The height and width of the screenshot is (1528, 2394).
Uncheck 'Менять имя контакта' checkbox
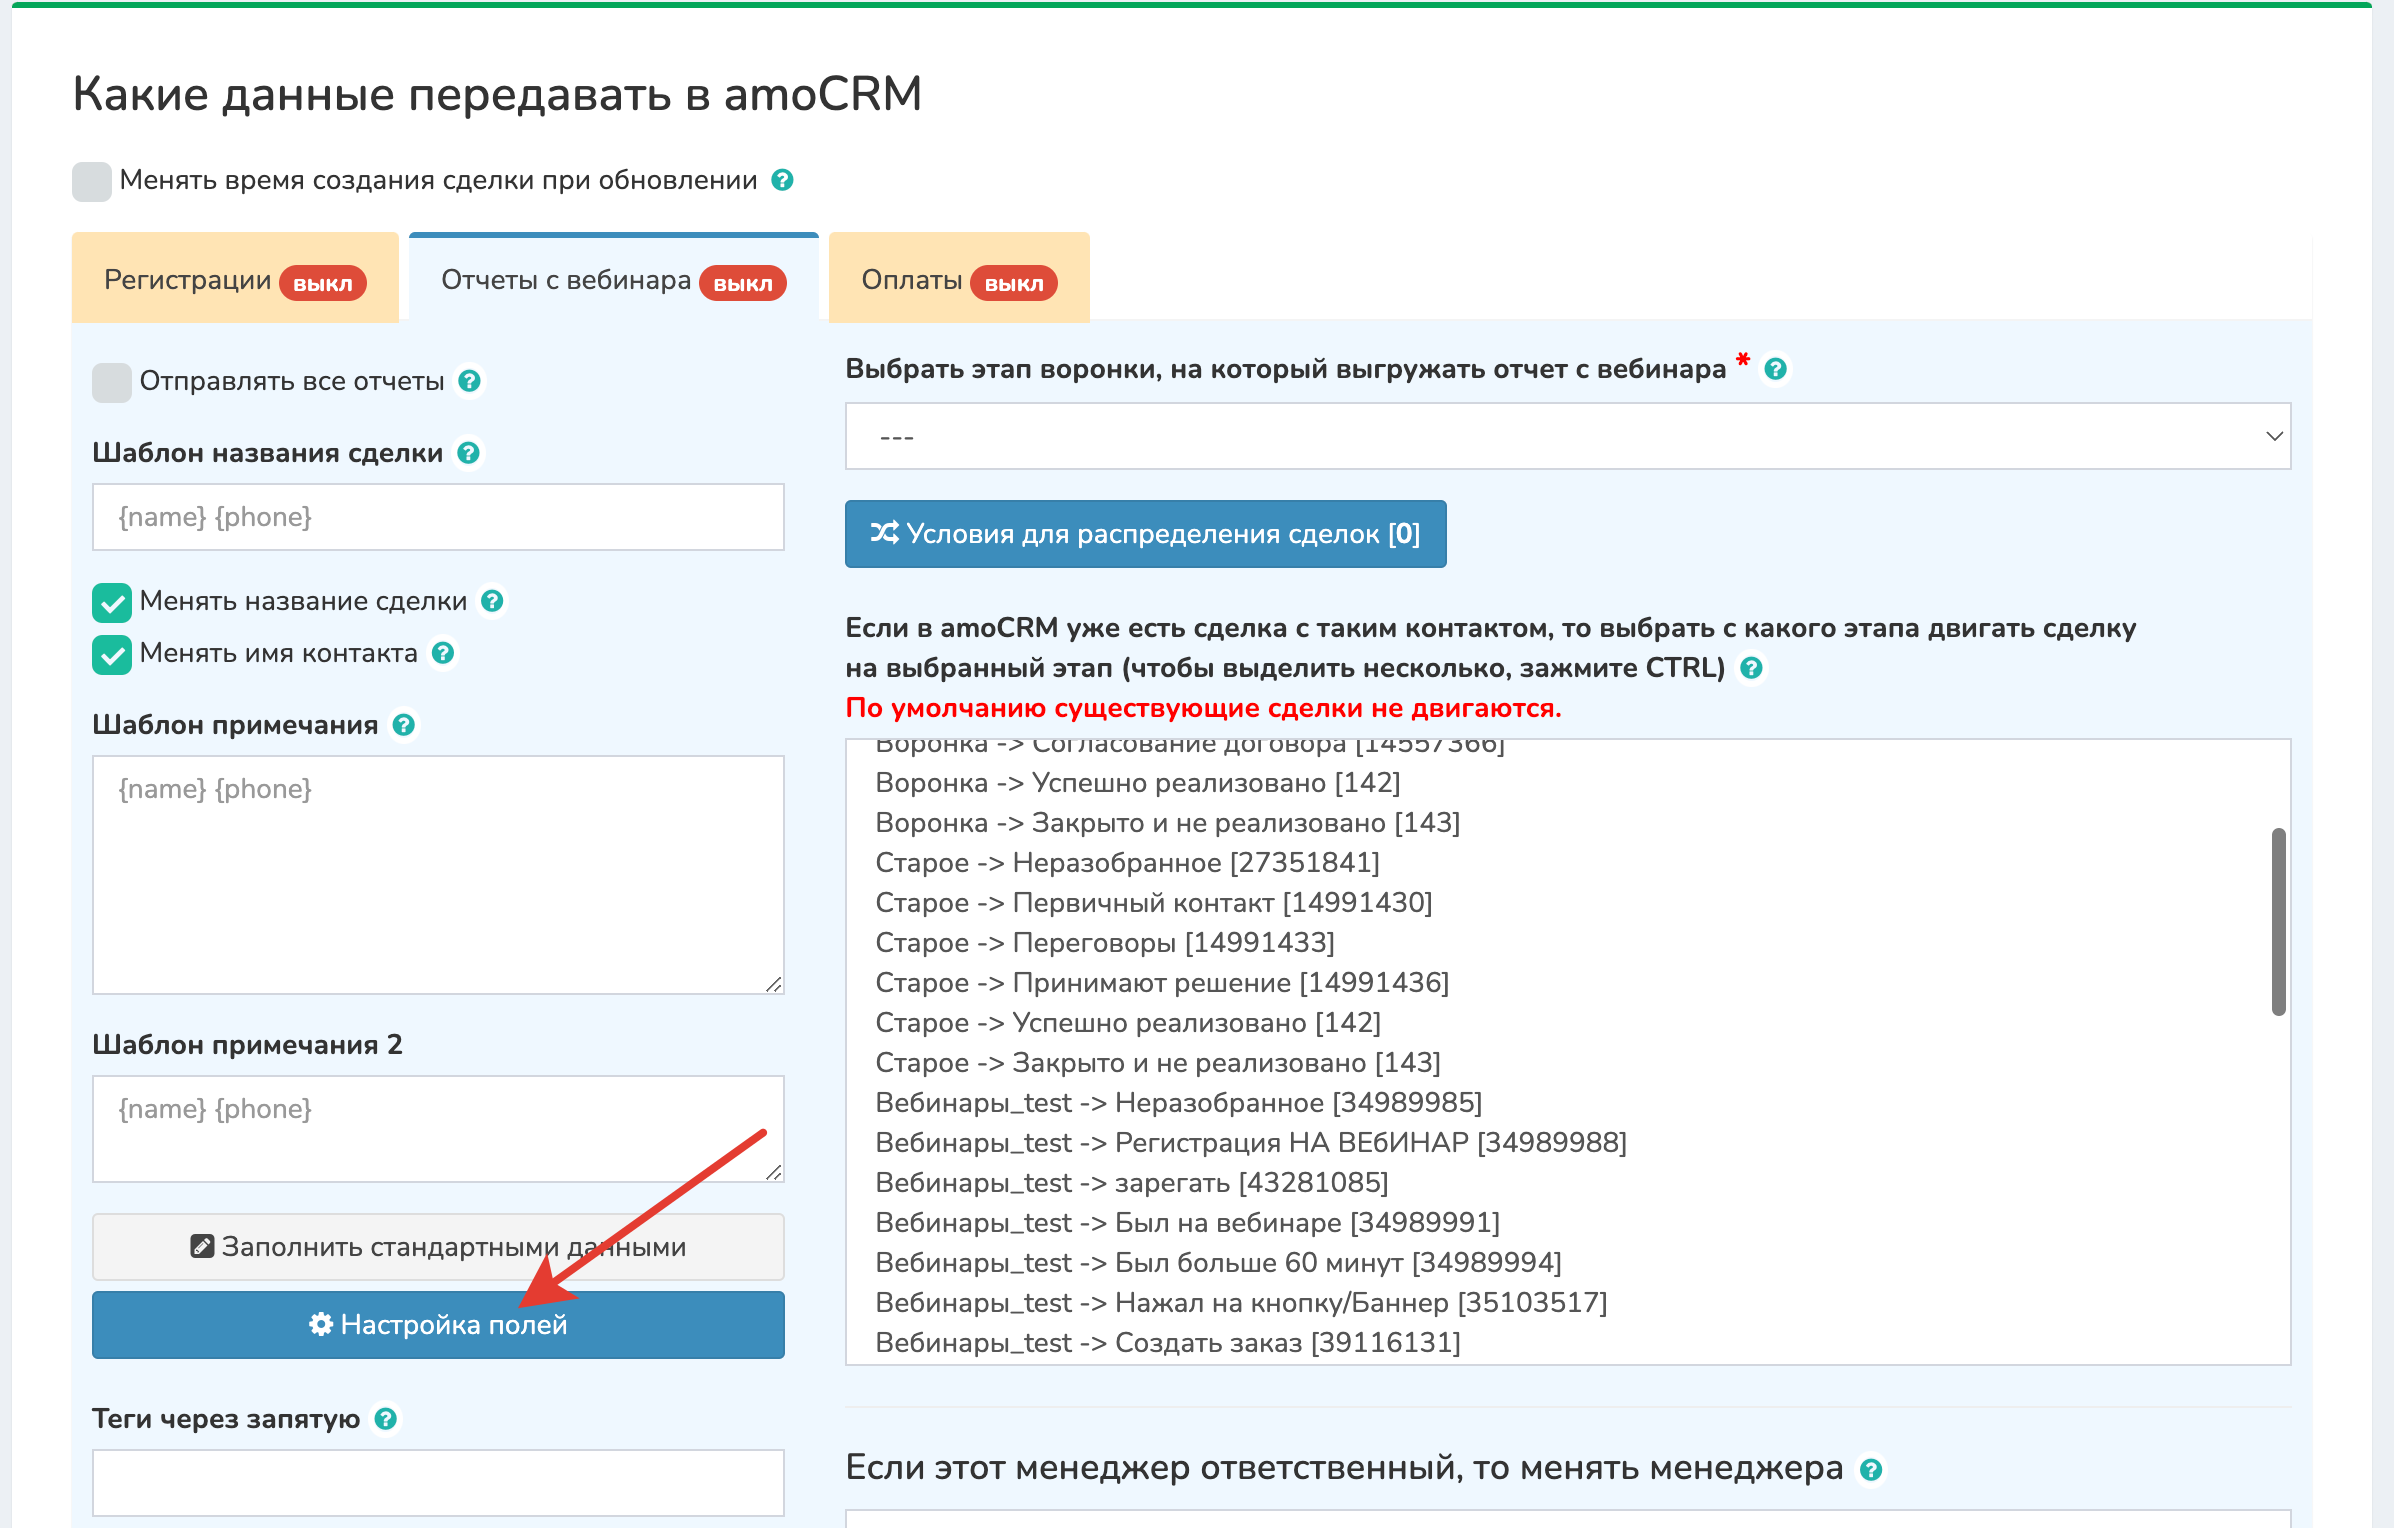point(112,655)
